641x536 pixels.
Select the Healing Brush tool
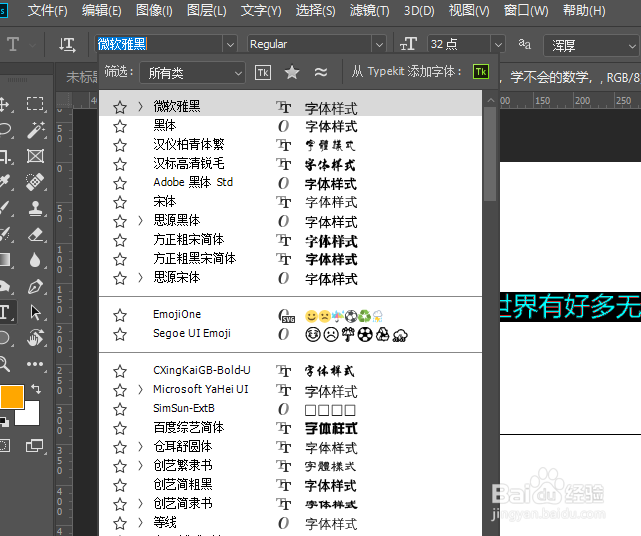35,182
